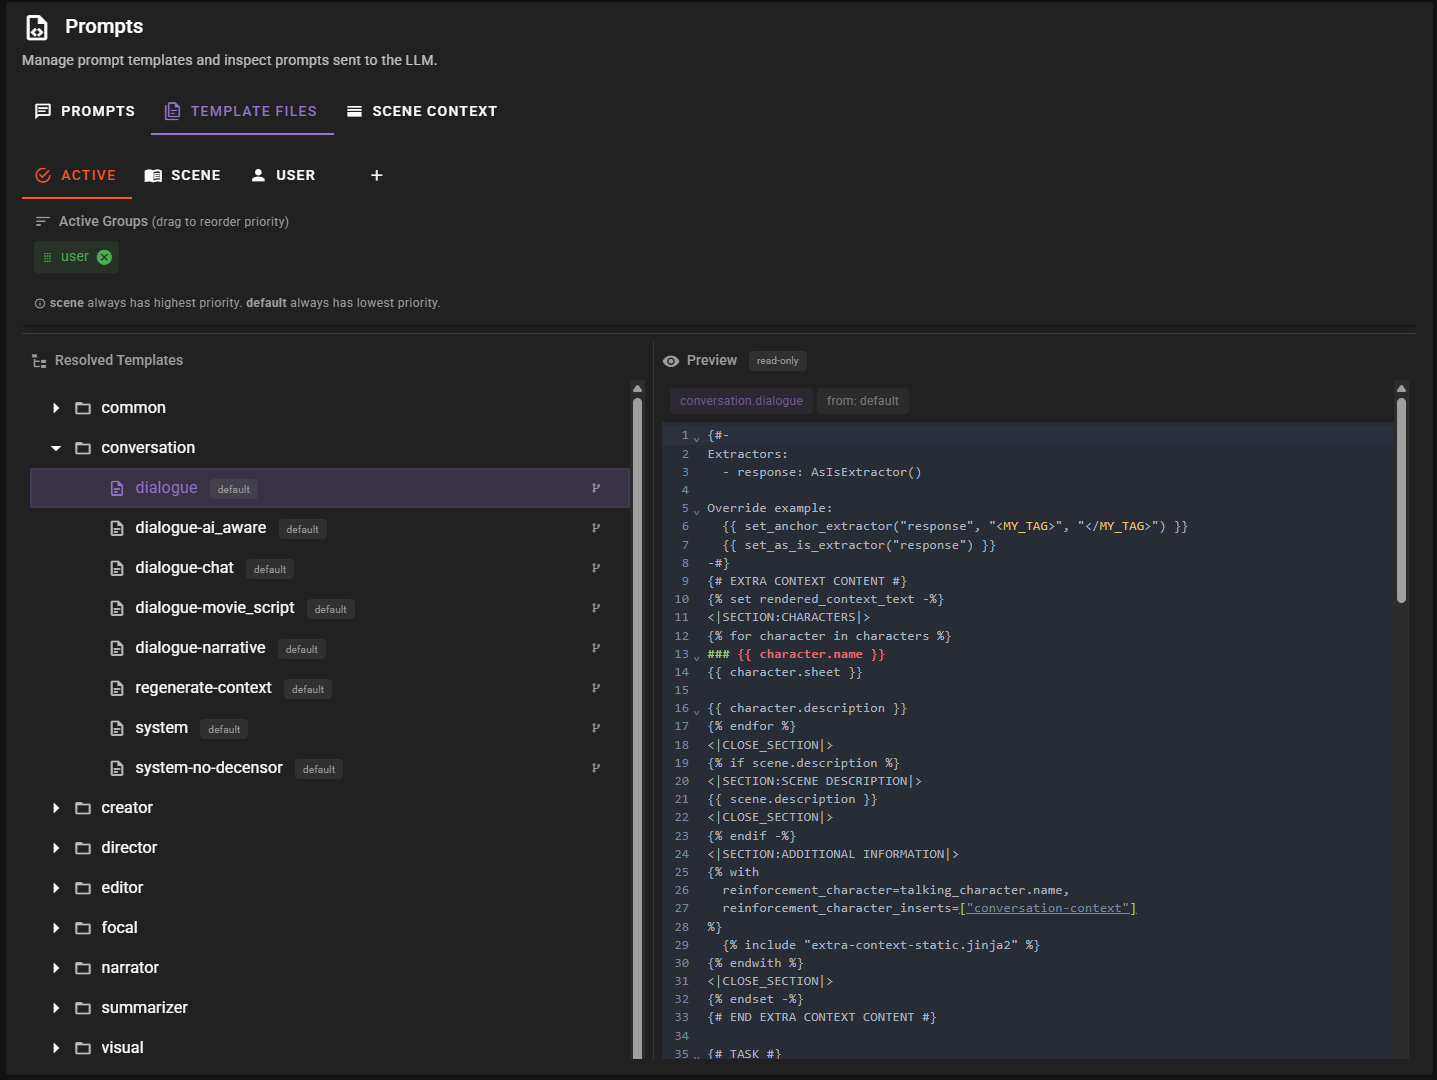Open the dialogue-narrative template
1437x1080 pixels.
point(200,648)
